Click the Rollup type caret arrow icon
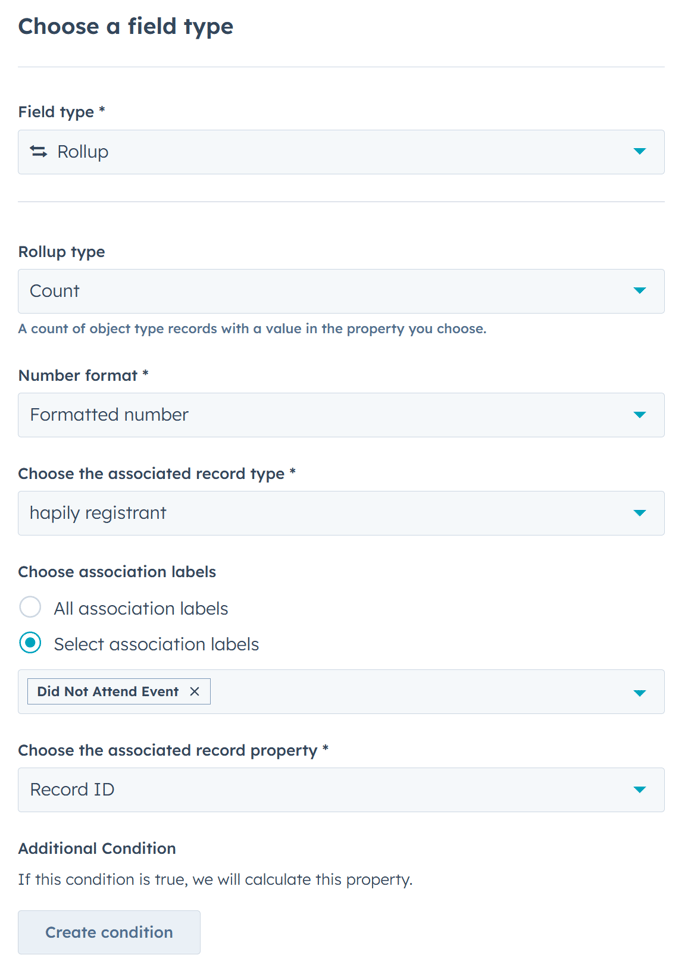 [640, 291]
